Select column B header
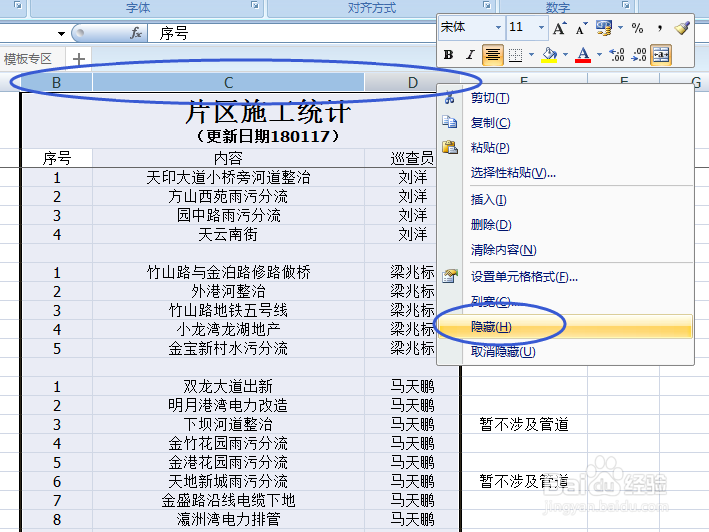This screenshot has width=709, height=532. pyautogui.click(x=57, y=83)
